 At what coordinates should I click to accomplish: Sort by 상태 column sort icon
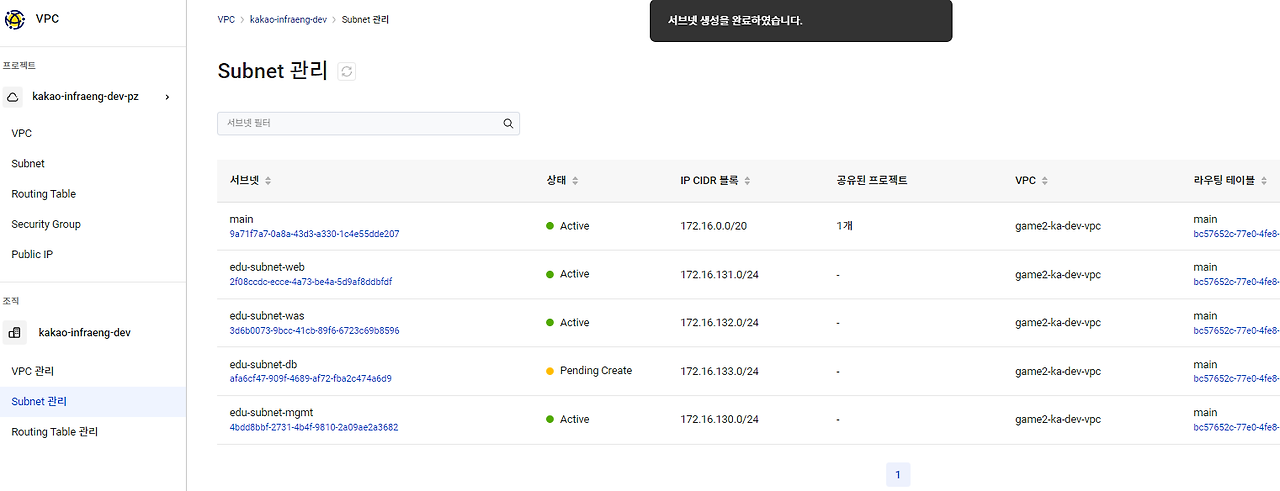(x=575, y=181)
